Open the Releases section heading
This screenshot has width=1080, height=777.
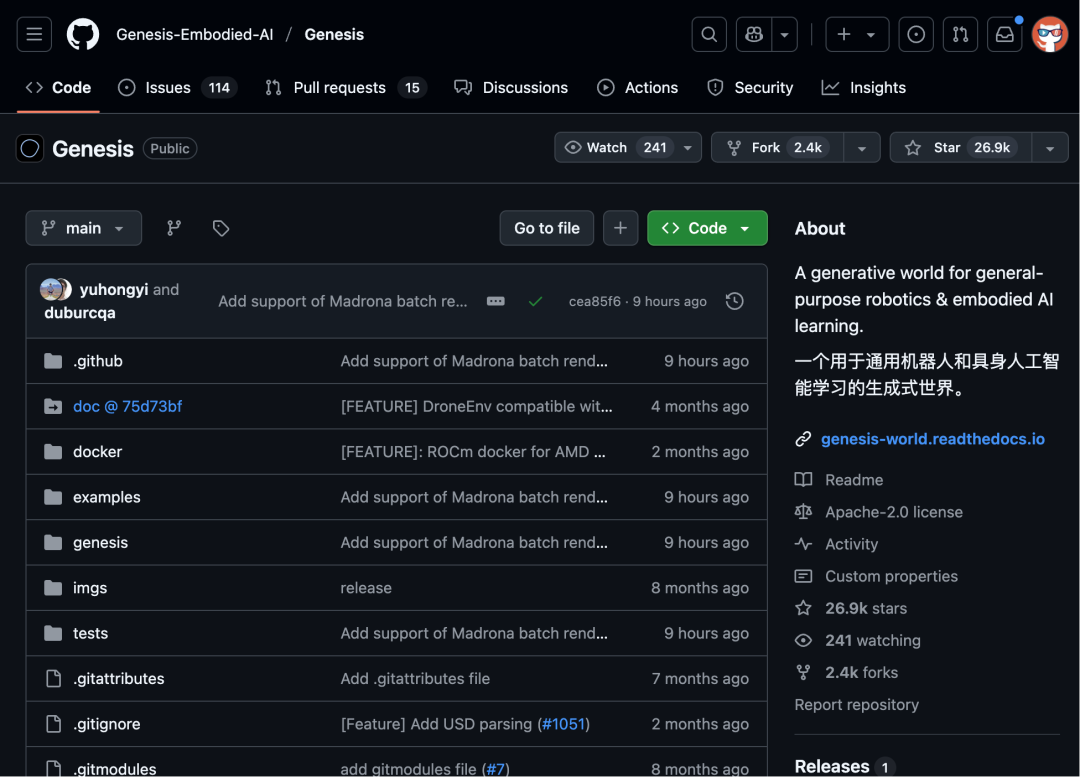[x=831, y=767]
